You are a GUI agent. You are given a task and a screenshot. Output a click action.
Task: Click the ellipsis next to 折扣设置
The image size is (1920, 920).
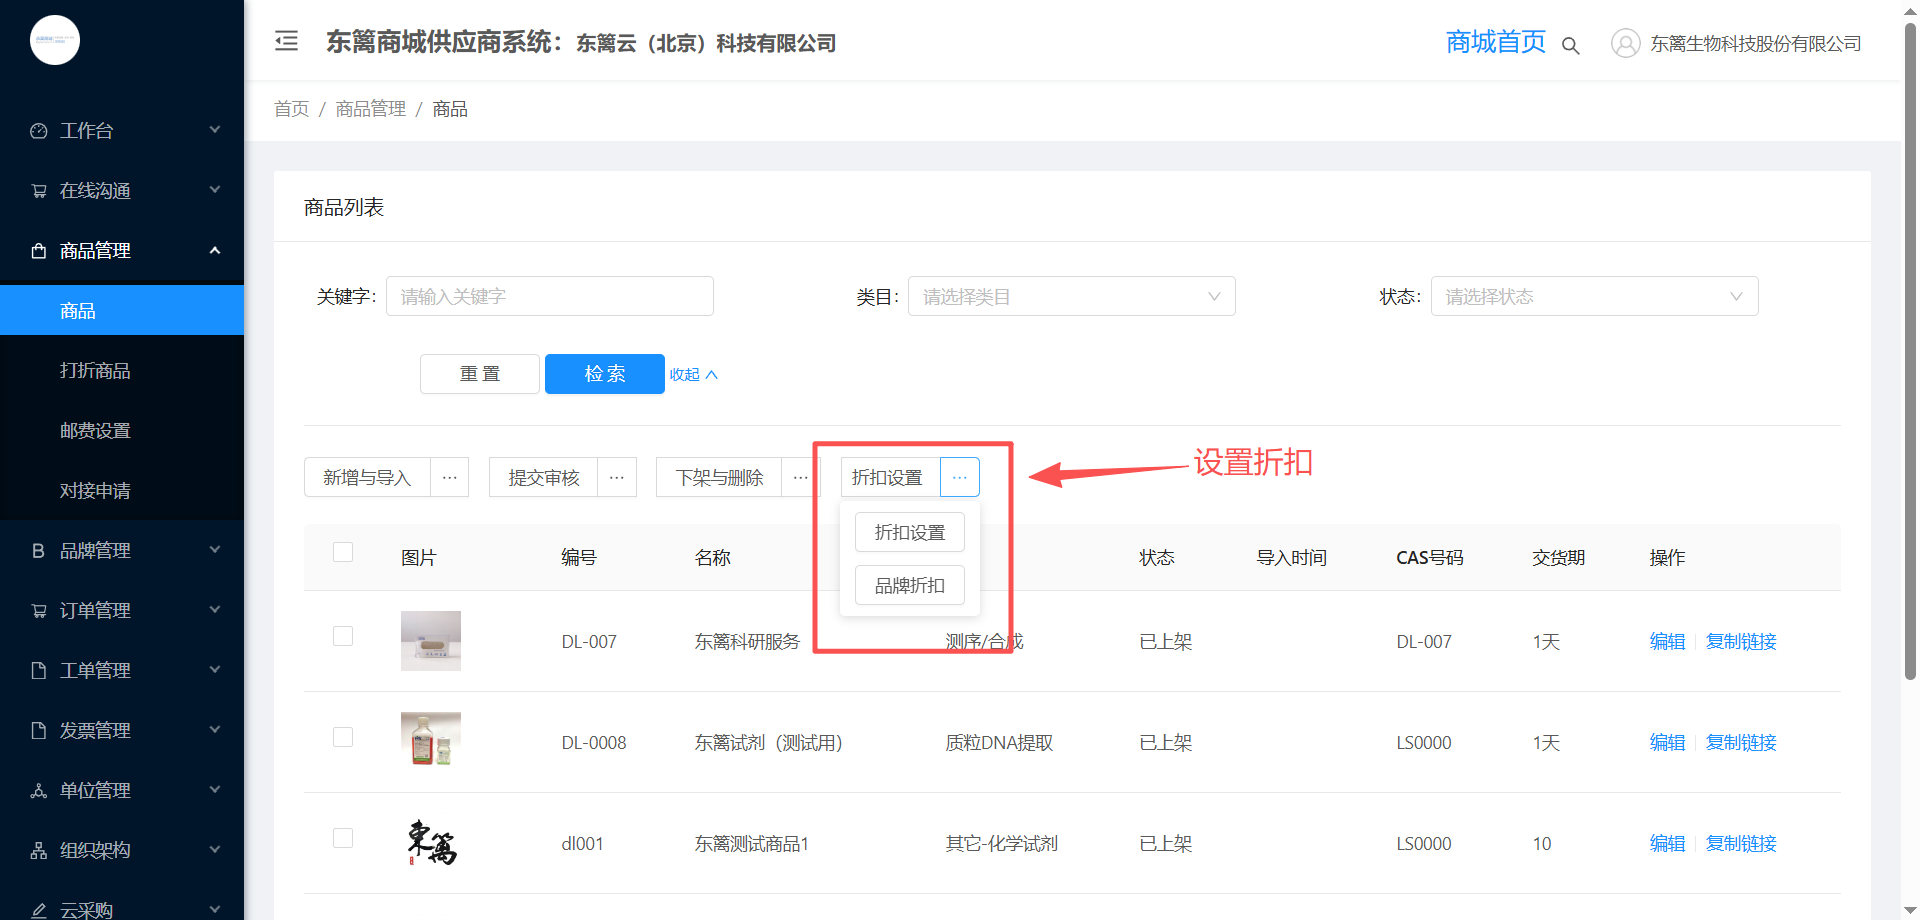click(x=960, y=477)
